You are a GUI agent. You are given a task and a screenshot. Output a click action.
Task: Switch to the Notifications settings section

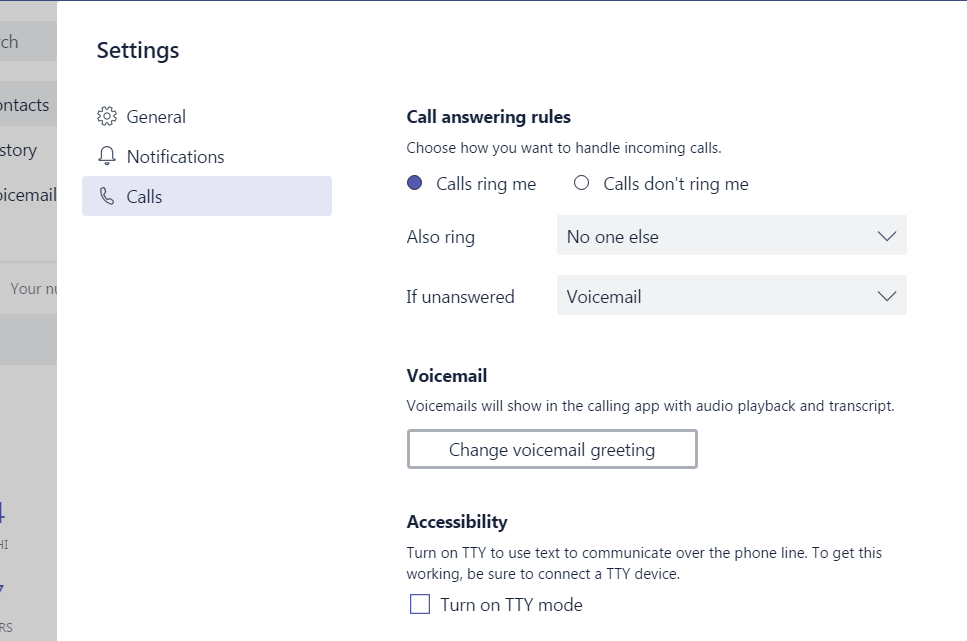[x=175, y=156]
